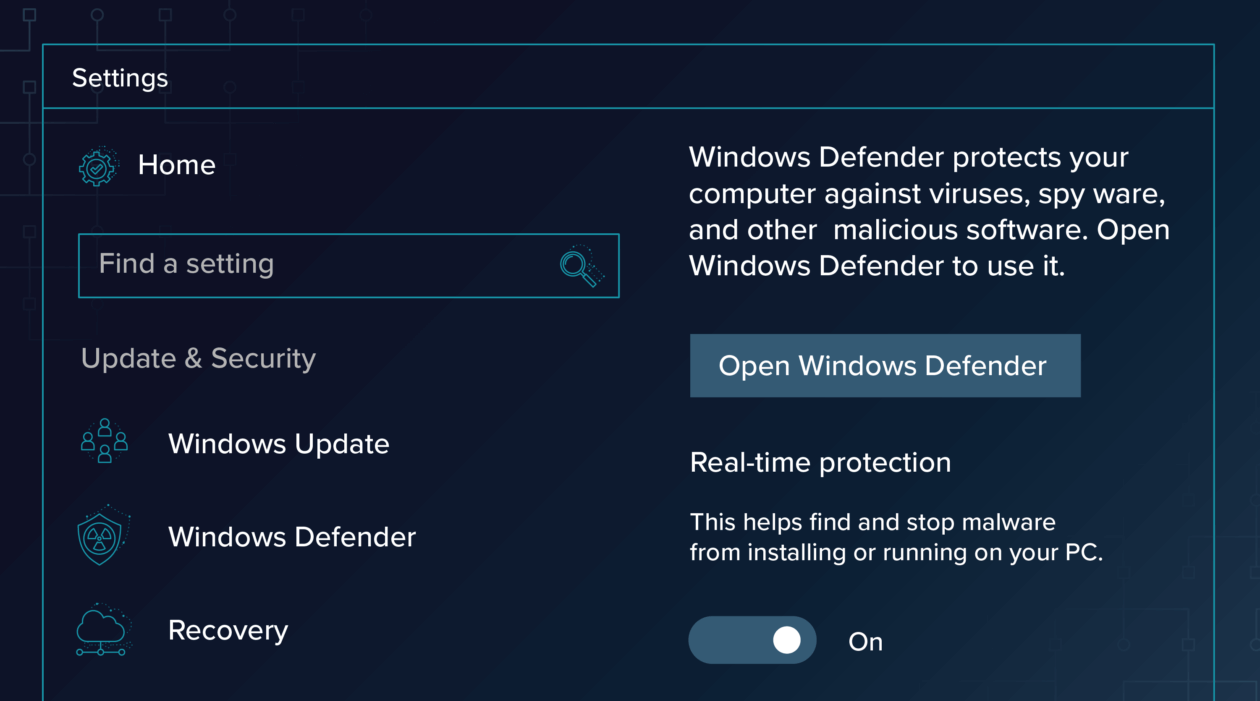Open the Recovery settings section
The height and width of the screenshot is (701, 1260).
click(x=228, y=630)
